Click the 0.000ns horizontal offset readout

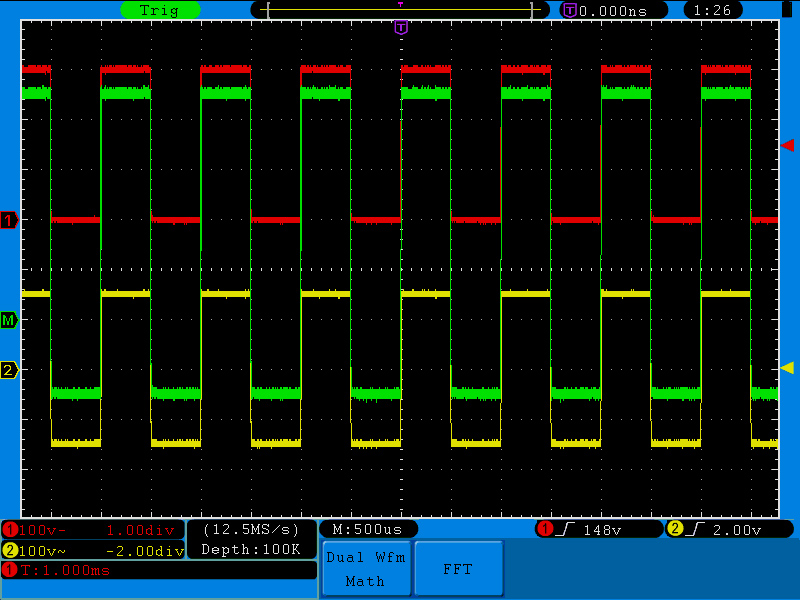point(614,10)
